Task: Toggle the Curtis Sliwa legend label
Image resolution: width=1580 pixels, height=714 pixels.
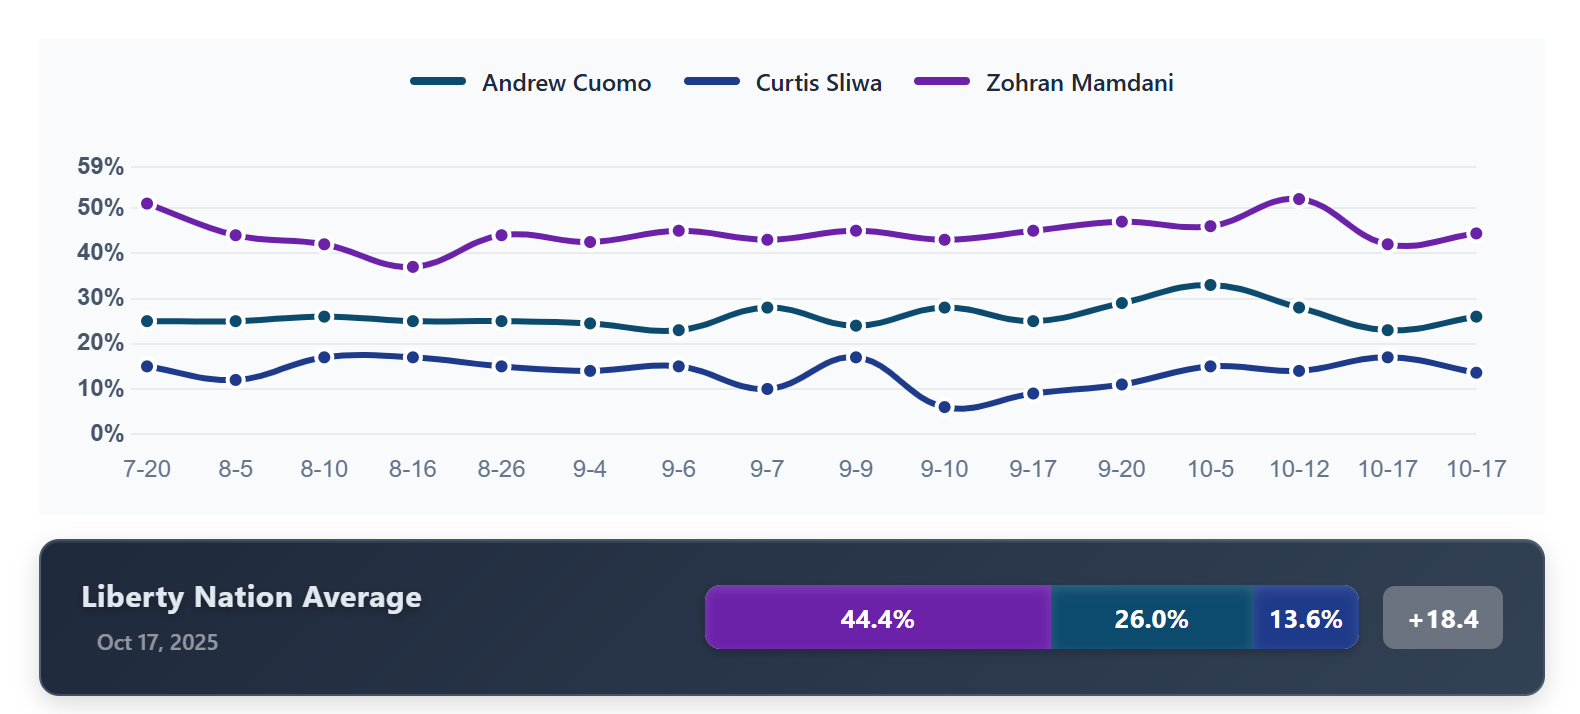Action: 818,83
